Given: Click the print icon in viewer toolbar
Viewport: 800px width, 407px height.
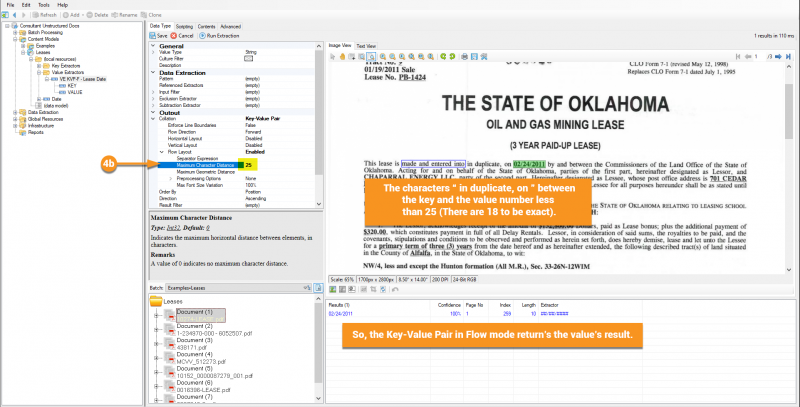Looking at the screenshot, I should click(465, 57).
